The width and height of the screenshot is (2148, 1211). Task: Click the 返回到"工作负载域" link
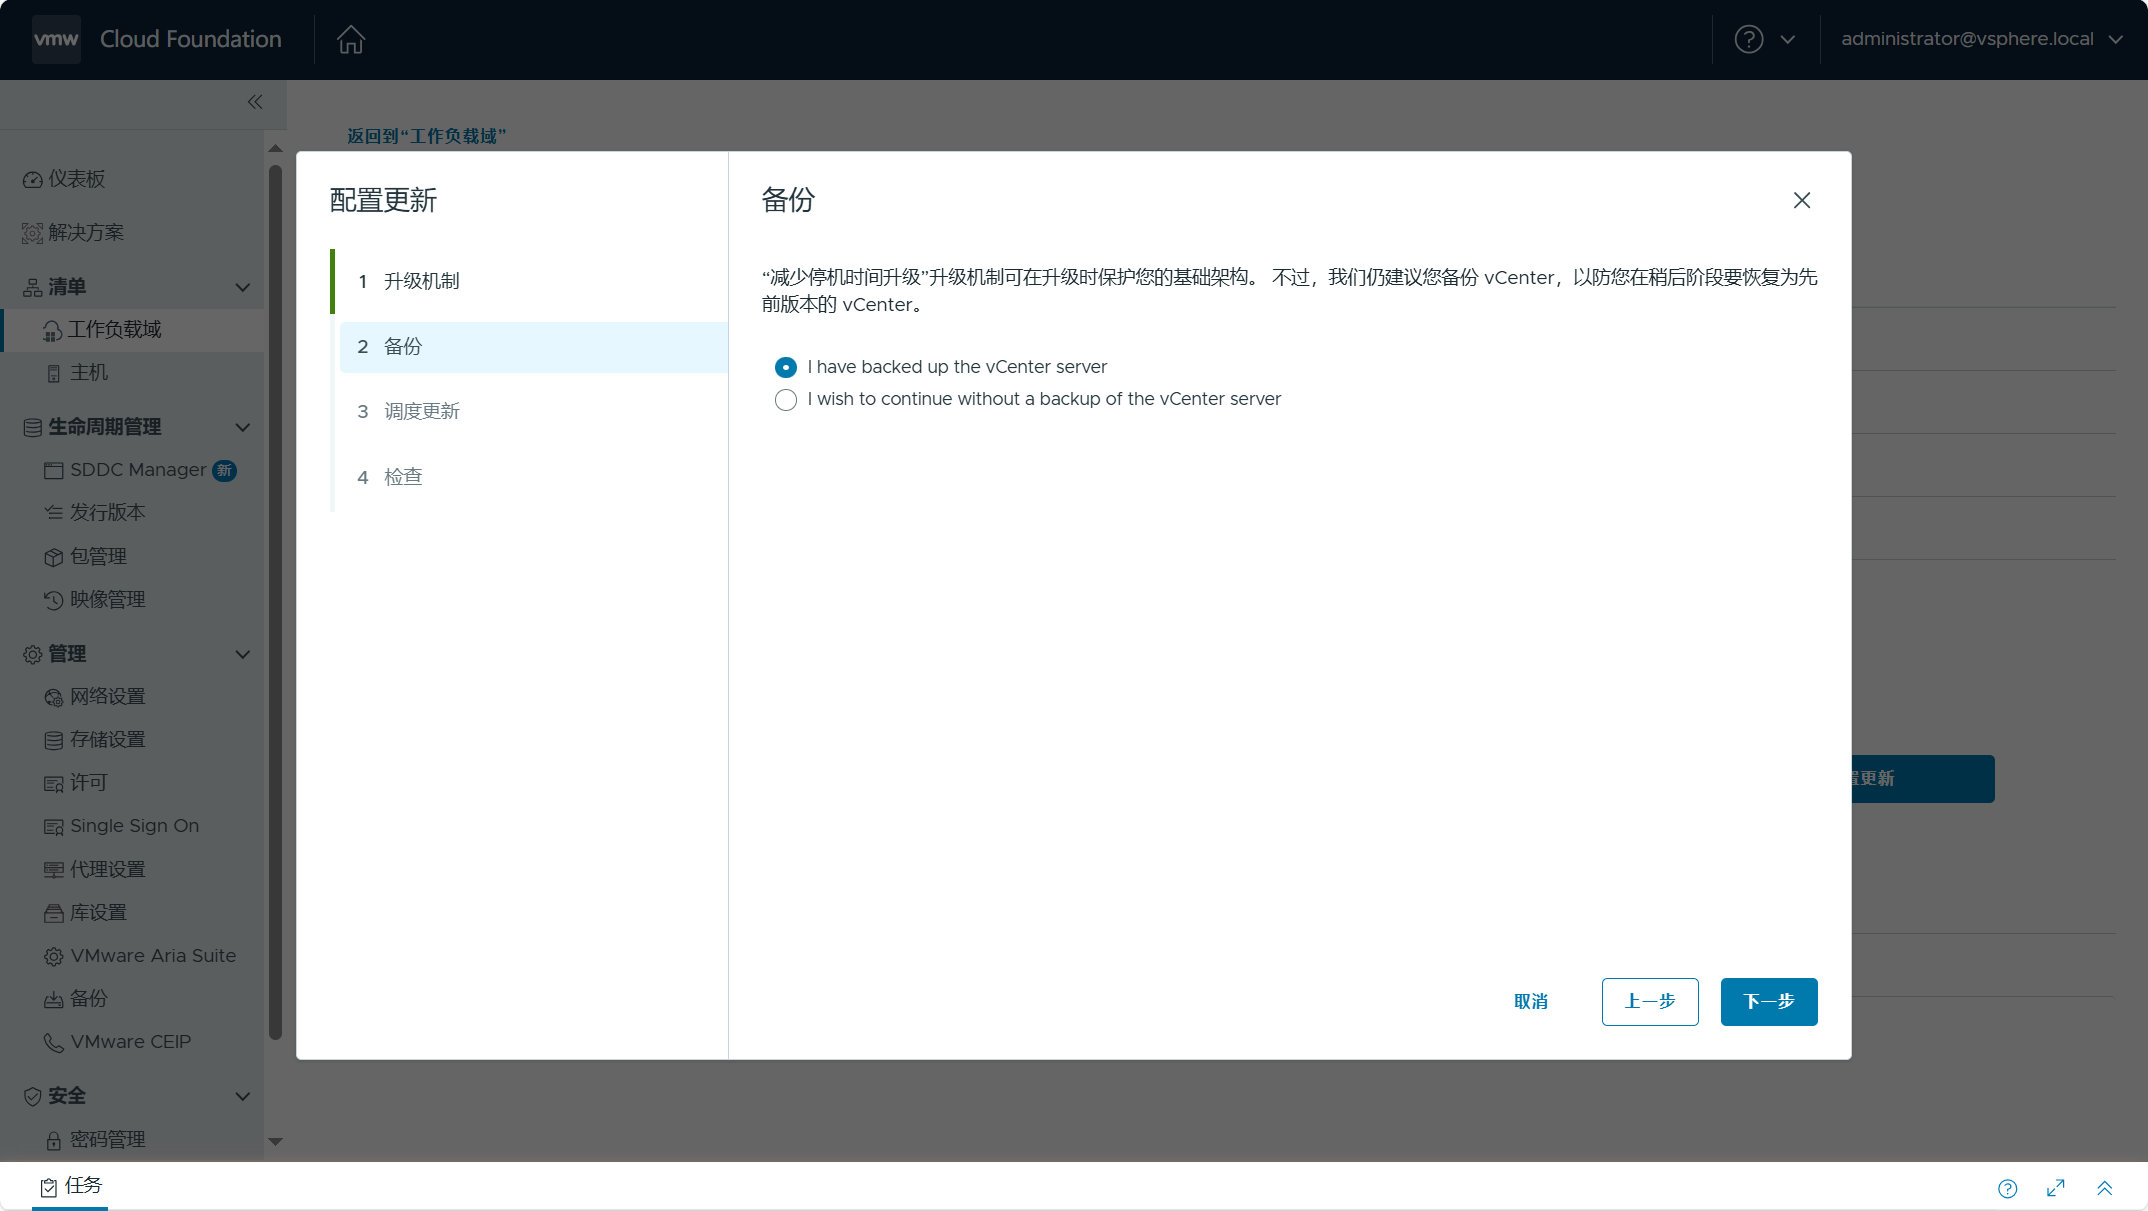427,136
